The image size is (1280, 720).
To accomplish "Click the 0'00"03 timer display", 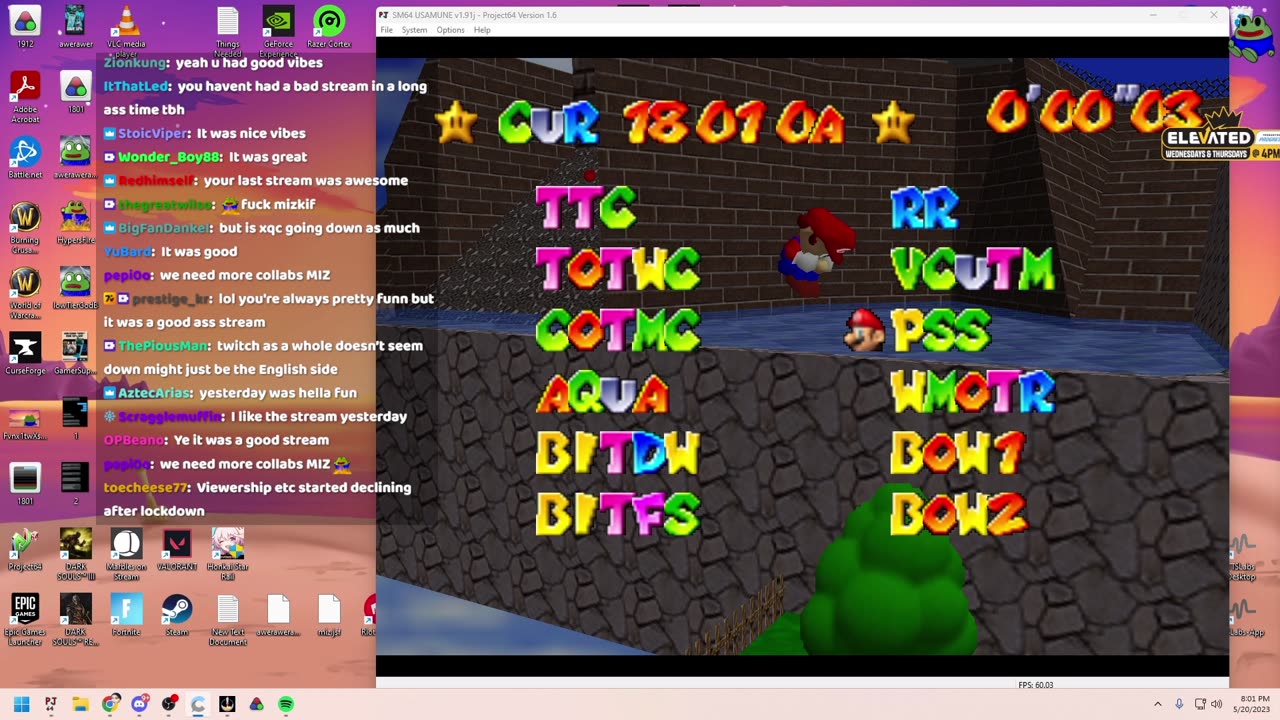I will coord(1093,112).
